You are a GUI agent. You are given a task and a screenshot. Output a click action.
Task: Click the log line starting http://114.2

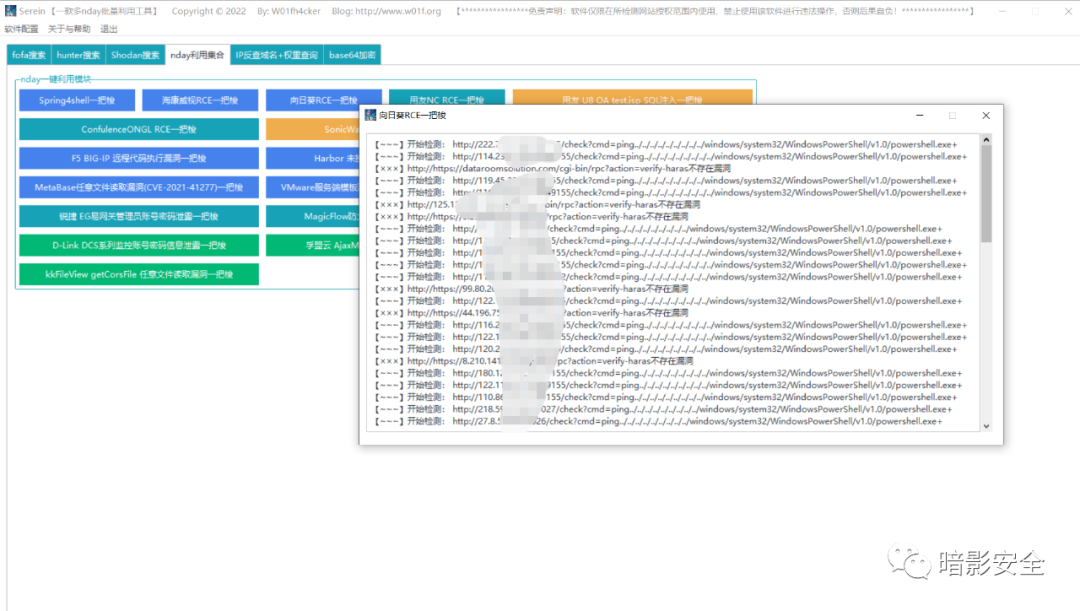(x=671, y=156)
